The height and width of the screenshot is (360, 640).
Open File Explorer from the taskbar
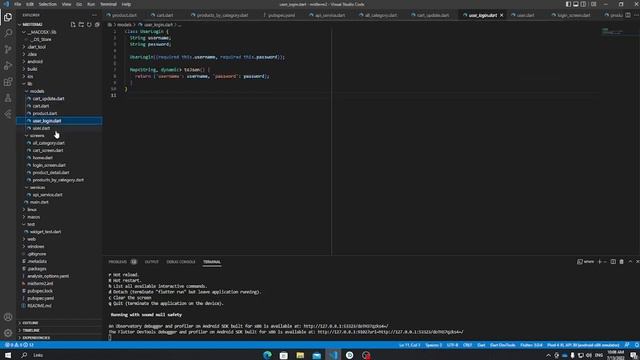tap(300, 355)
